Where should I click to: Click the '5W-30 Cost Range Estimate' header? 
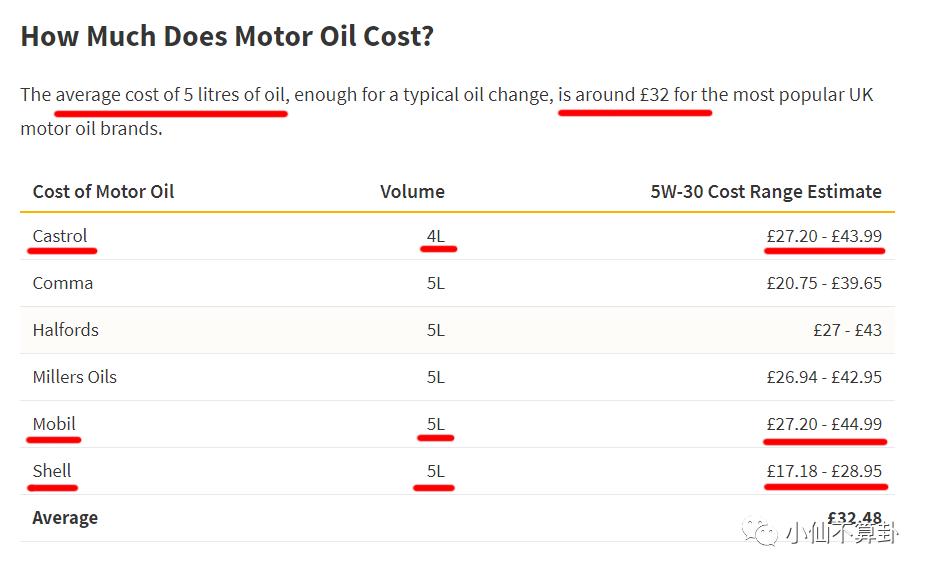(766, 191)
